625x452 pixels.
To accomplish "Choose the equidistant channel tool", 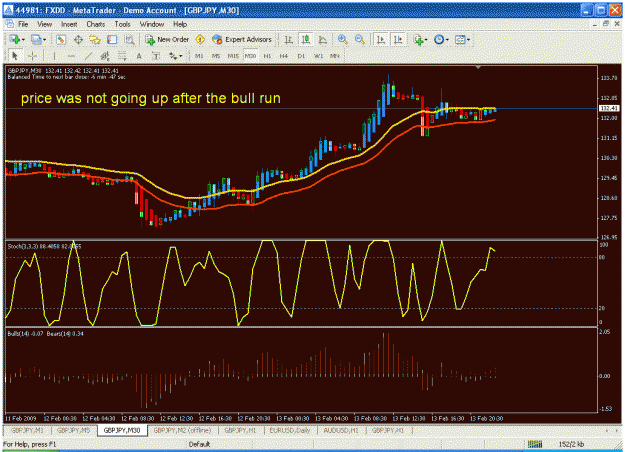I will 105,56.
